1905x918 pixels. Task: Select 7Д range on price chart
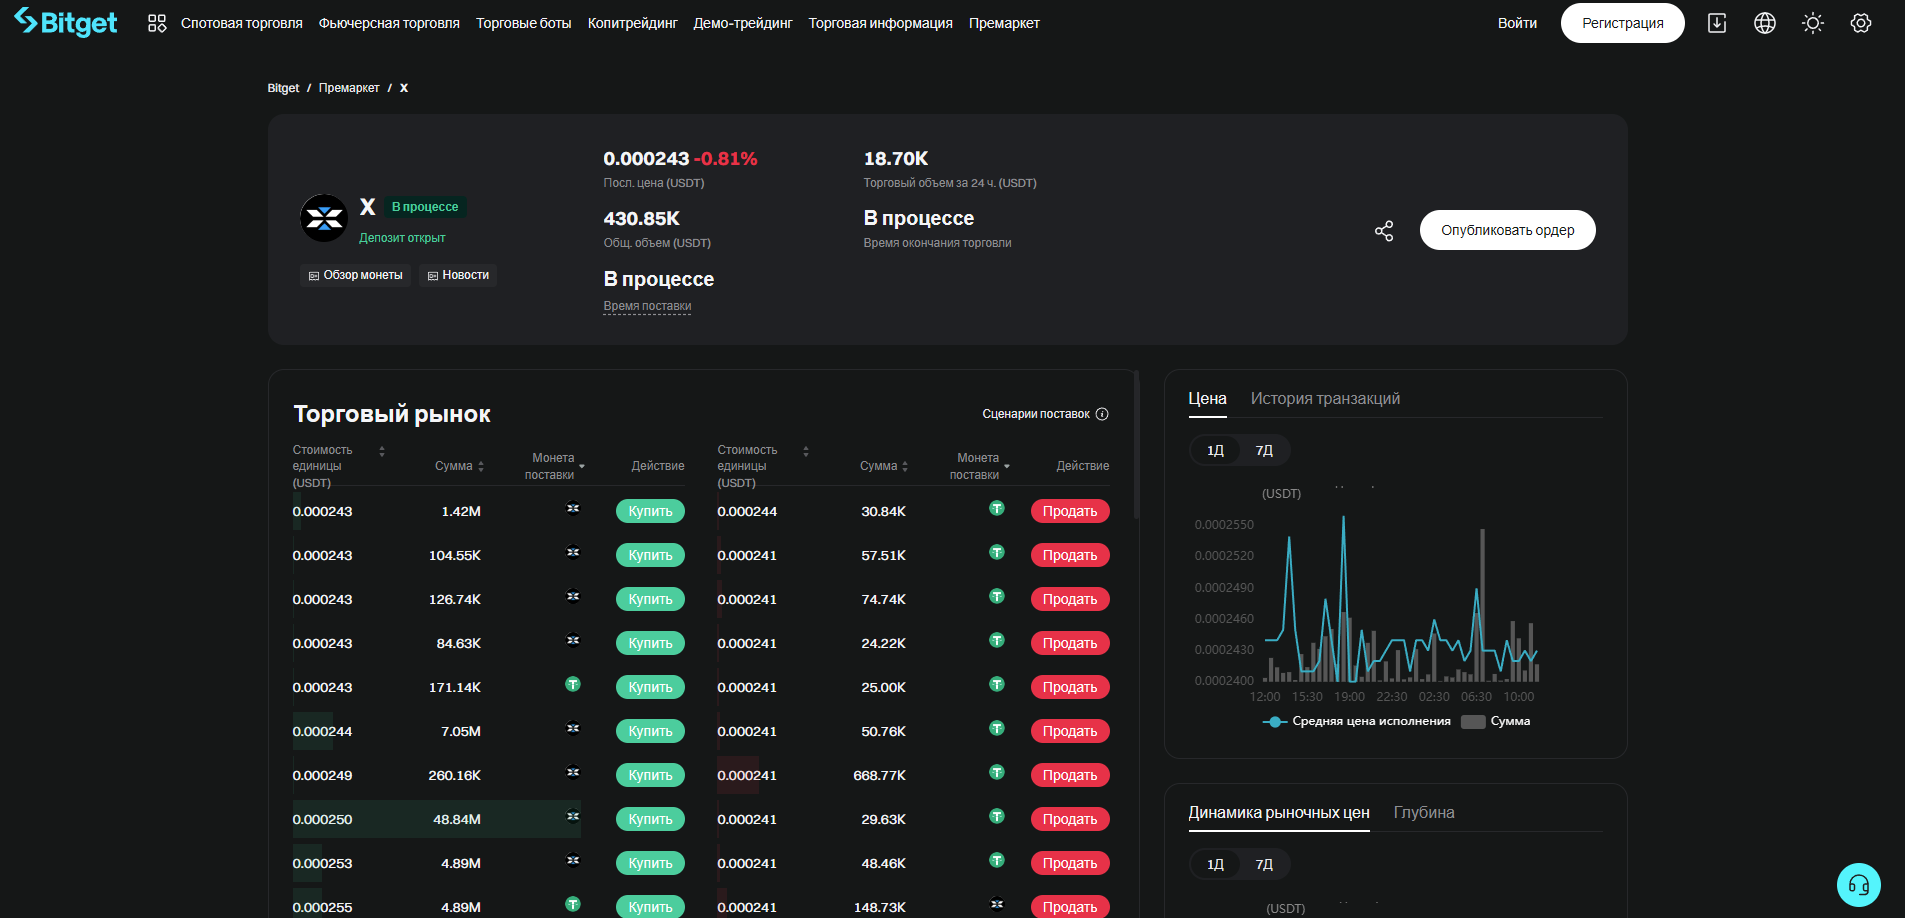coord(1264,451)
